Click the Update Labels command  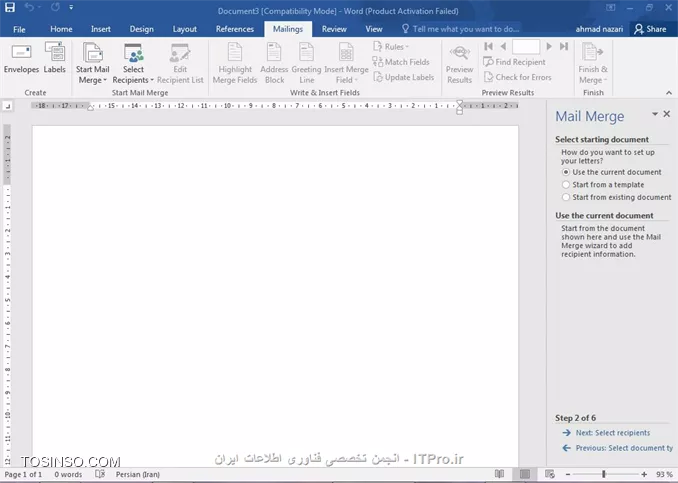click(403, 77)
